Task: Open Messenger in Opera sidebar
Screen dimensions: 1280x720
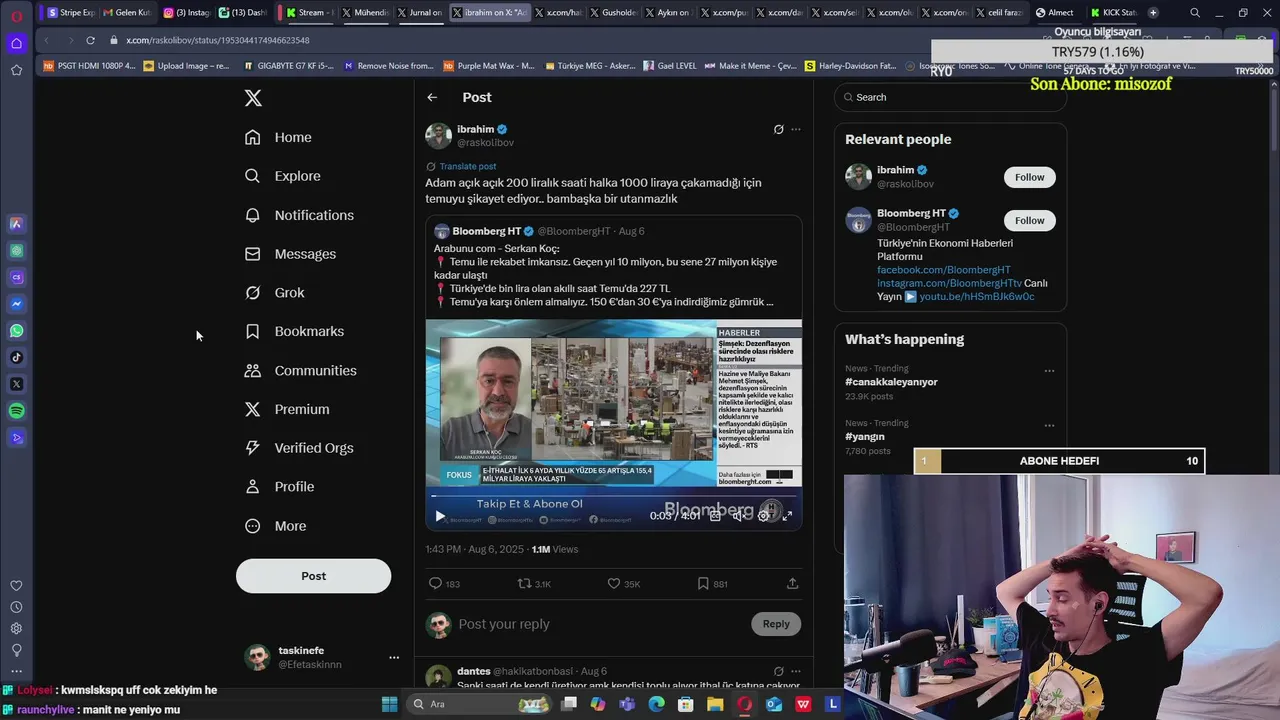Action: click(16, 304)
